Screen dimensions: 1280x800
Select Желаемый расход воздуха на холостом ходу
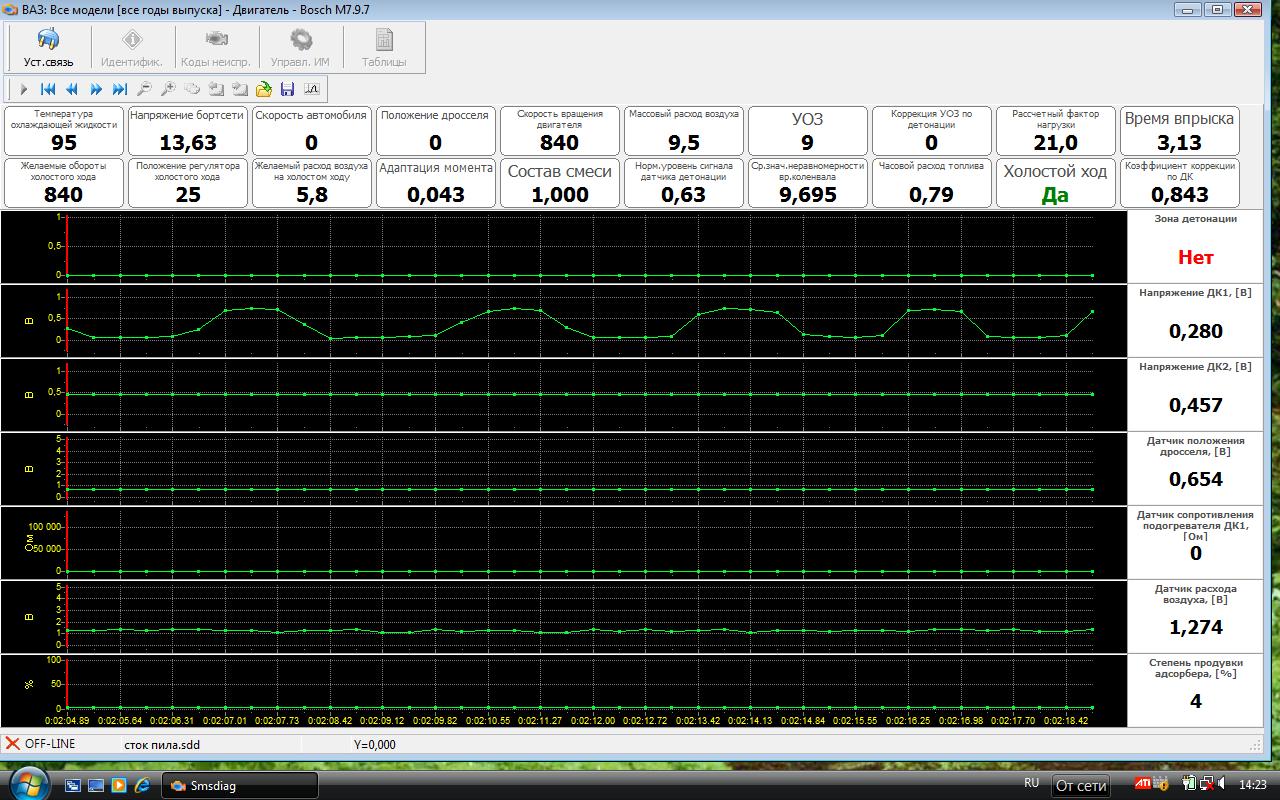click(312, 183)
